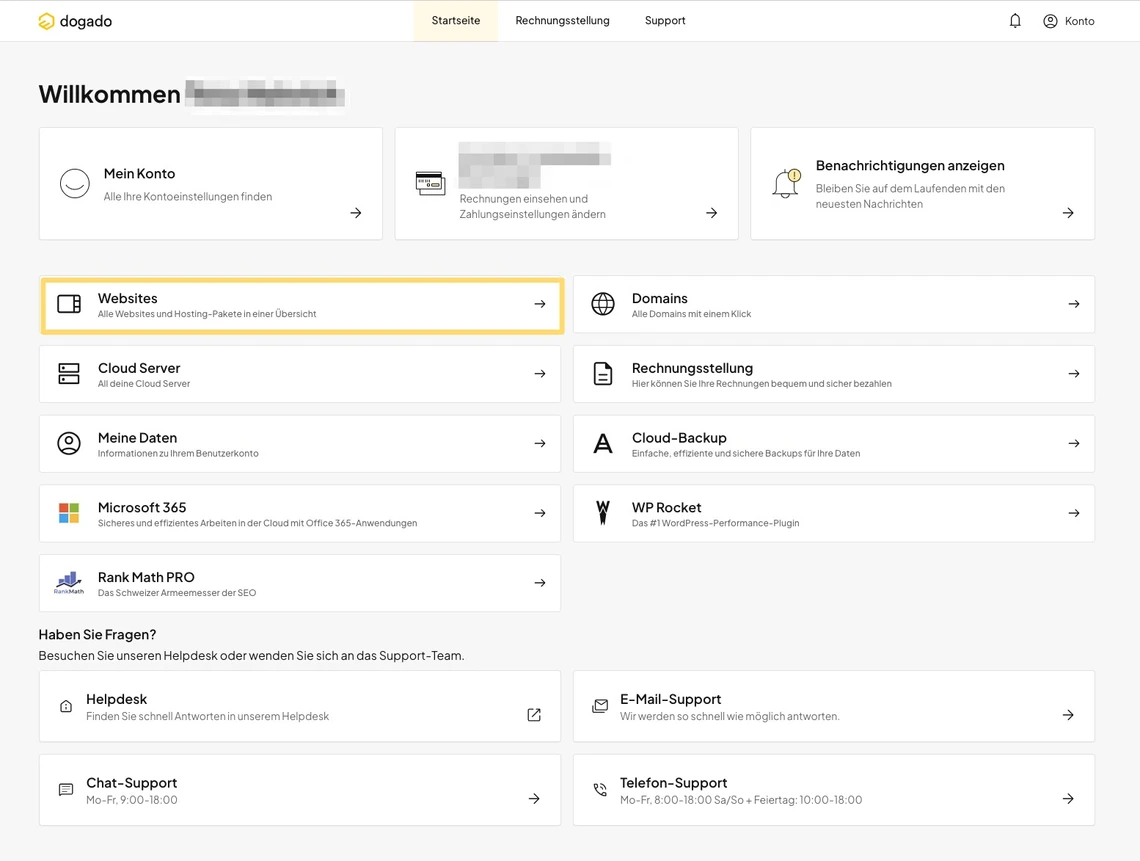Click the Domains globe icon
Screen dimensions: 1140x861
(602, 303)
